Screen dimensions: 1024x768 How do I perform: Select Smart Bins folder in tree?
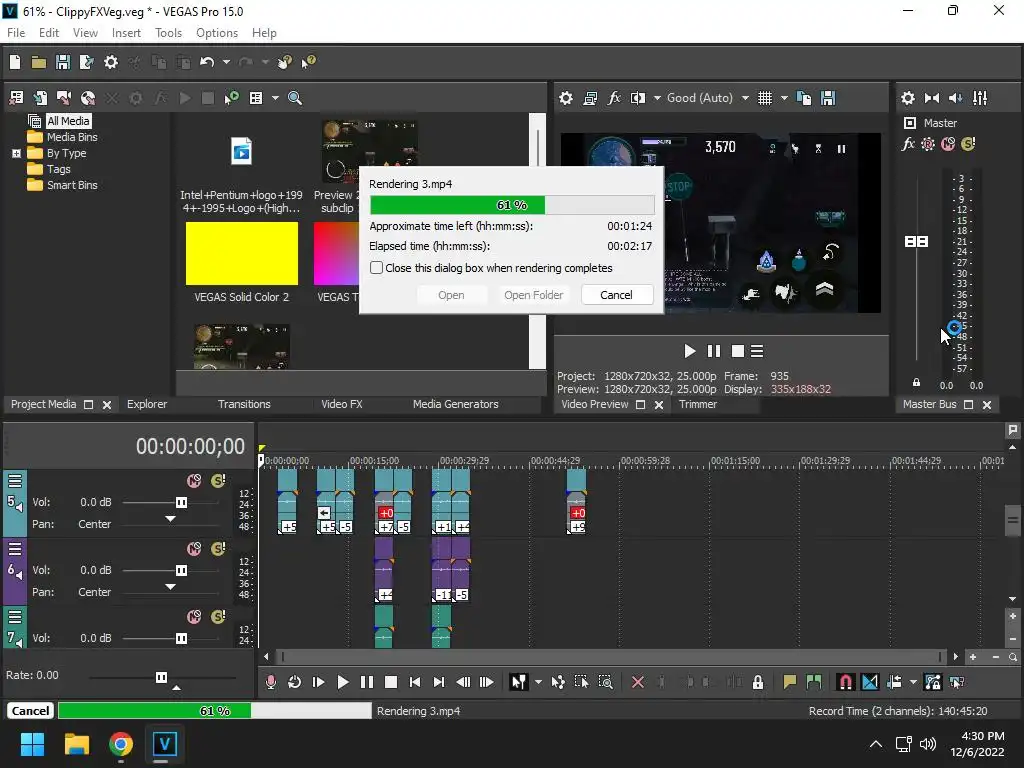(72, 185)
